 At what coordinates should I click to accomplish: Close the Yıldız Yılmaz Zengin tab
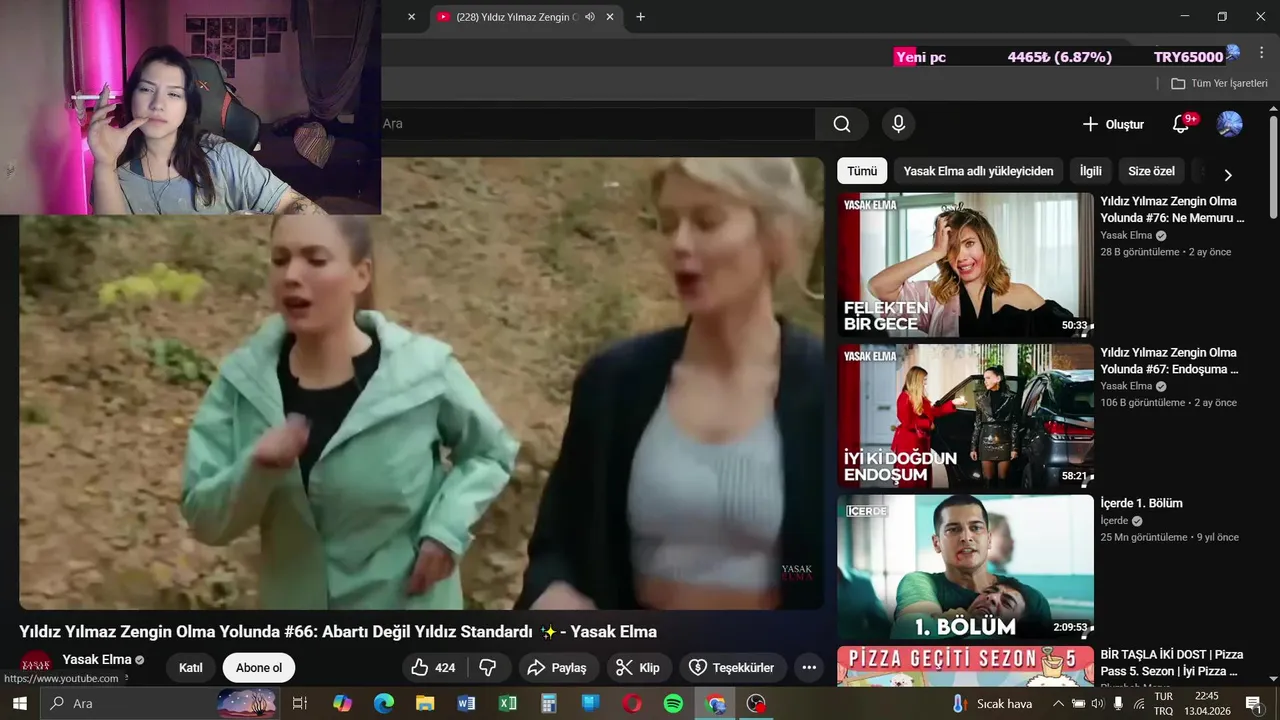point(610,17)
